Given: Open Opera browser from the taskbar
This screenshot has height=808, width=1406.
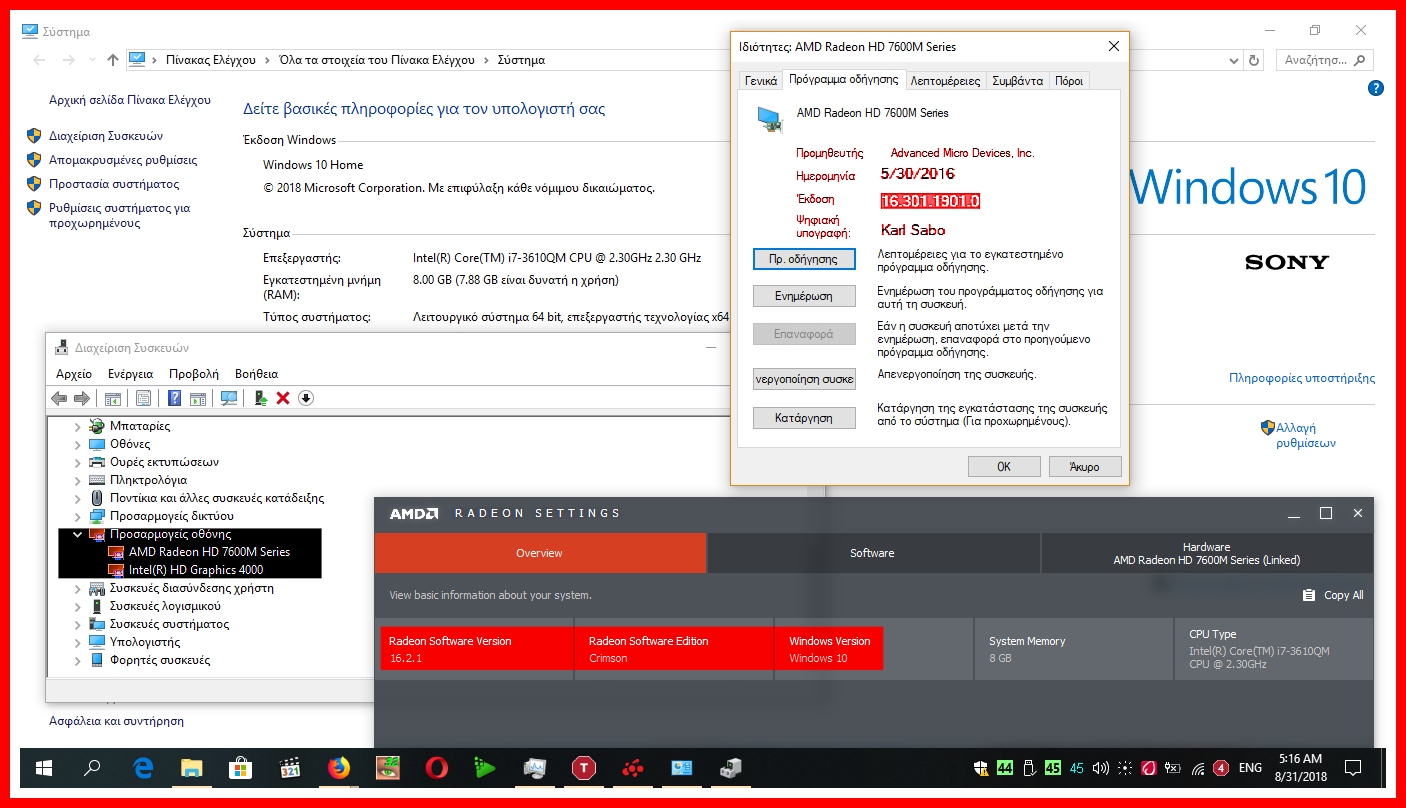Looking at the screenshot, I should point(436,768).
